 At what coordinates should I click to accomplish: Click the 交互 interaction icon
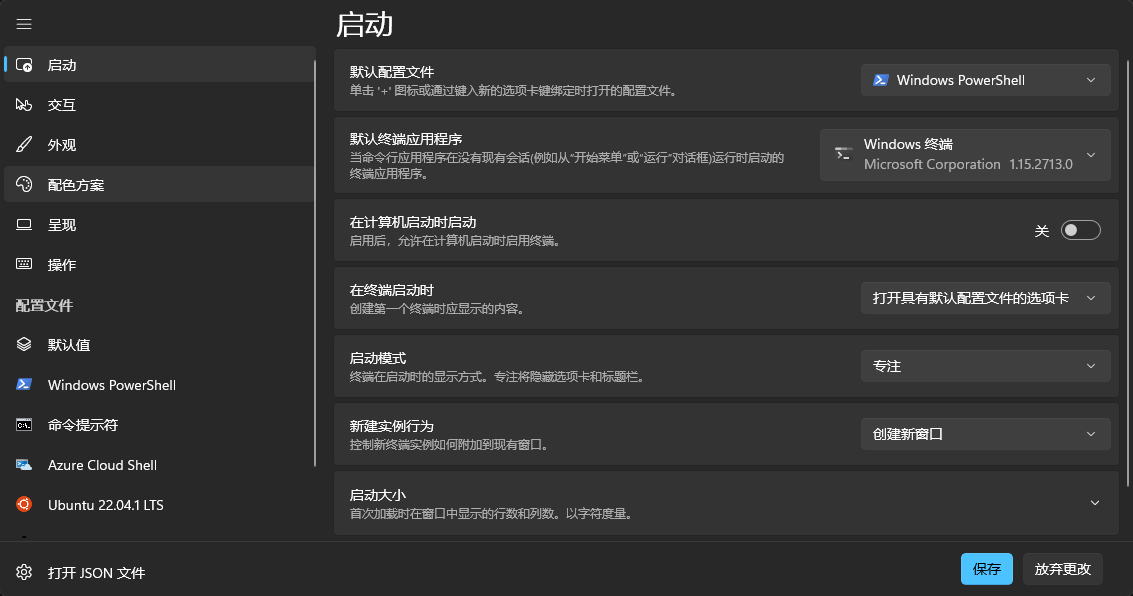coord(25,105)
